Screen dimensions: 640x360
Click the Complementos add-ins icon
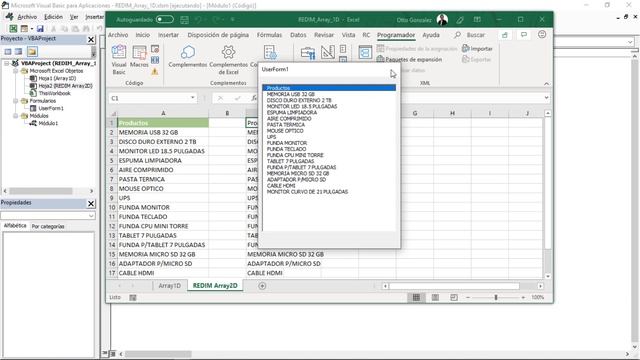188,56
